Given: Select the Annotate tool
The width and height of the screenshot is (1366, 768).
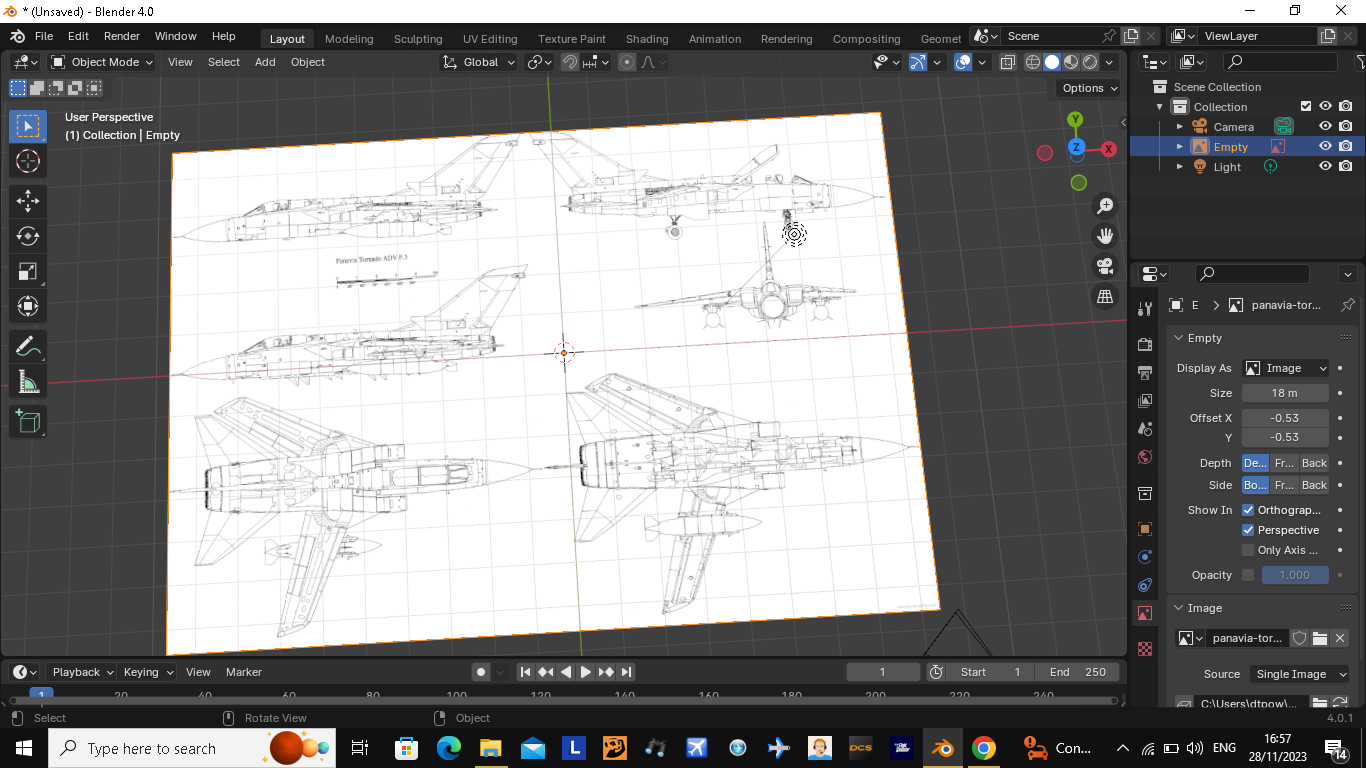Looking at the screenshot, I should coord(28,347).
